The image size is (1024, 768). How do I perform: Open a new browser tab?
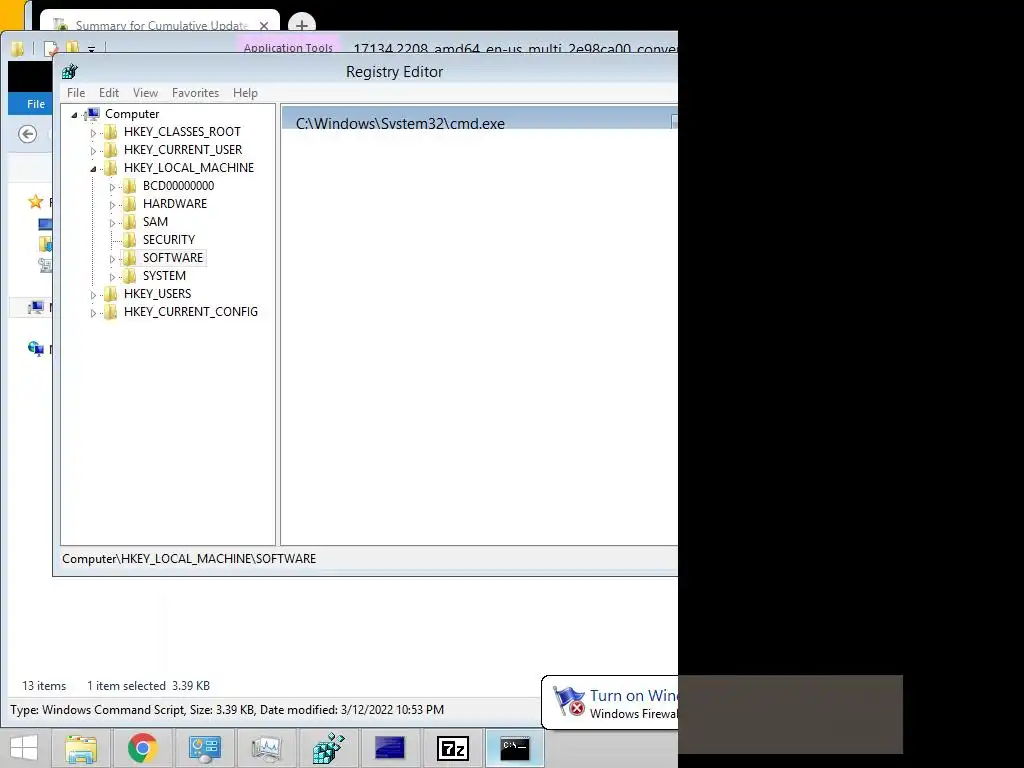tap(302, 25)
